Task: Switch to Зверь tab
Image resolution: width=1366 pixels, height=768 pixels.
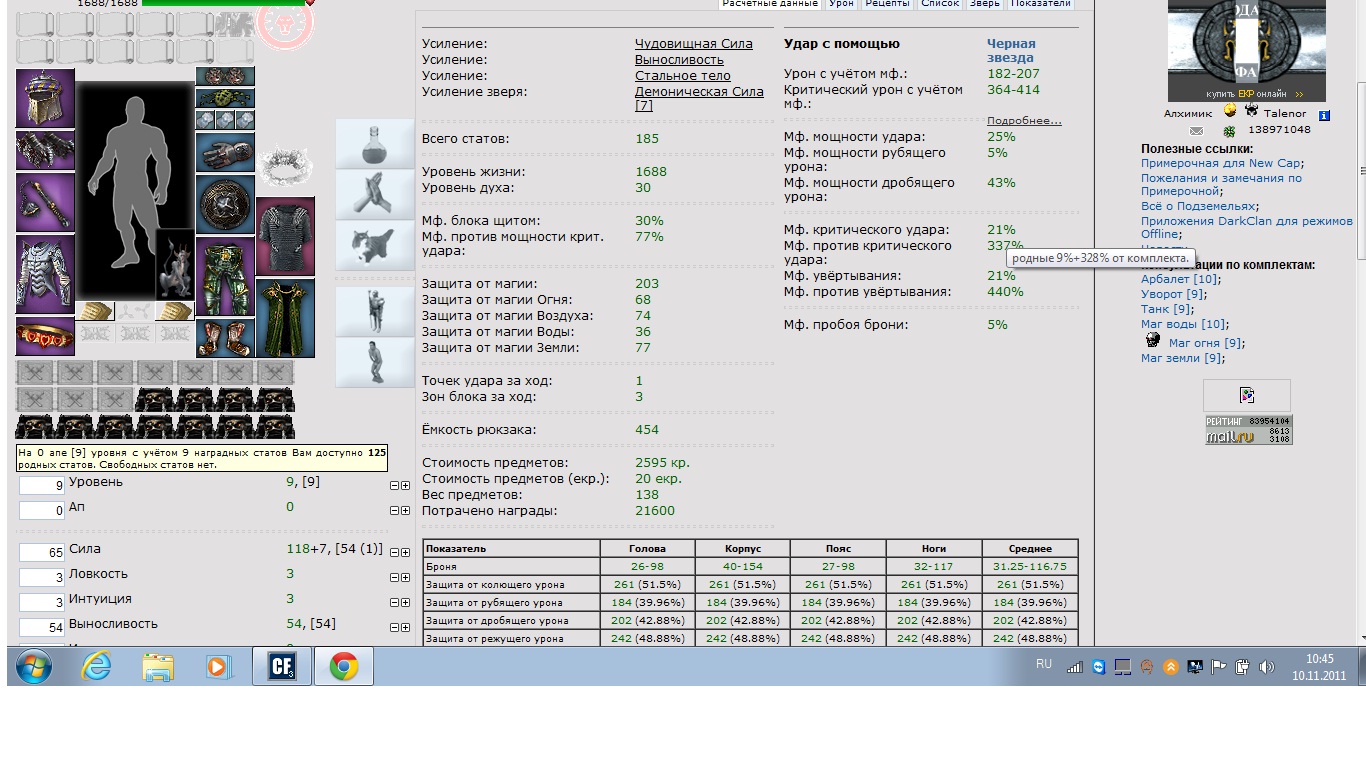Action: pyautogui.click(x=985, y=4)
